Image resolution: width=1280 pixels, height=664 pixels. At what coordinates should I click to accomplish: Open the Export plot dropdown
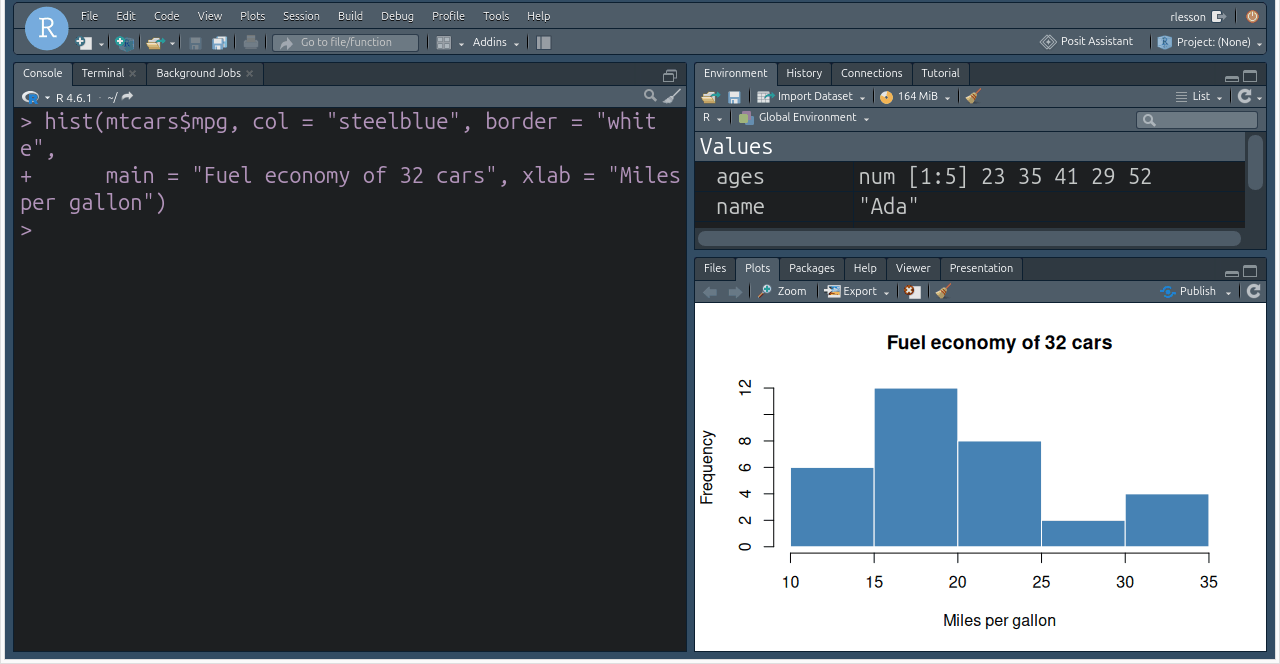point(858,291)
